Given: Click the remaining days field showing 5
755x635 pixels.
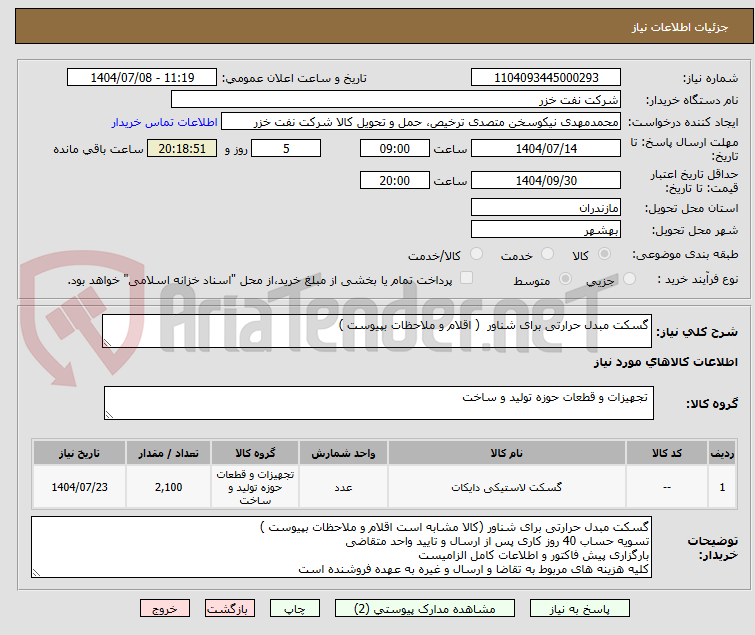Looking at the screenshot, I should point(286,148).
